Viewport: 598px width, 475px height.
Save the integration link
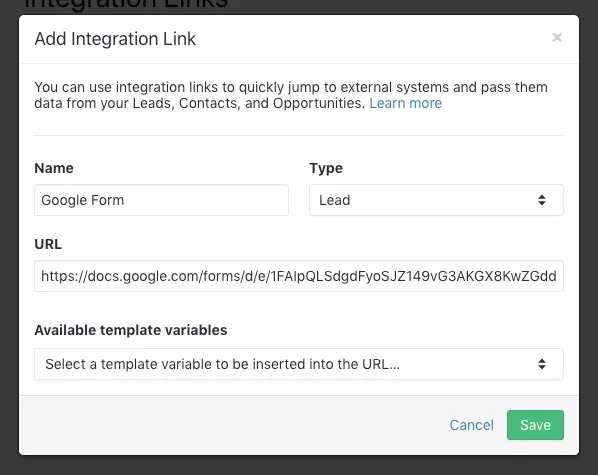pos(535,425)
